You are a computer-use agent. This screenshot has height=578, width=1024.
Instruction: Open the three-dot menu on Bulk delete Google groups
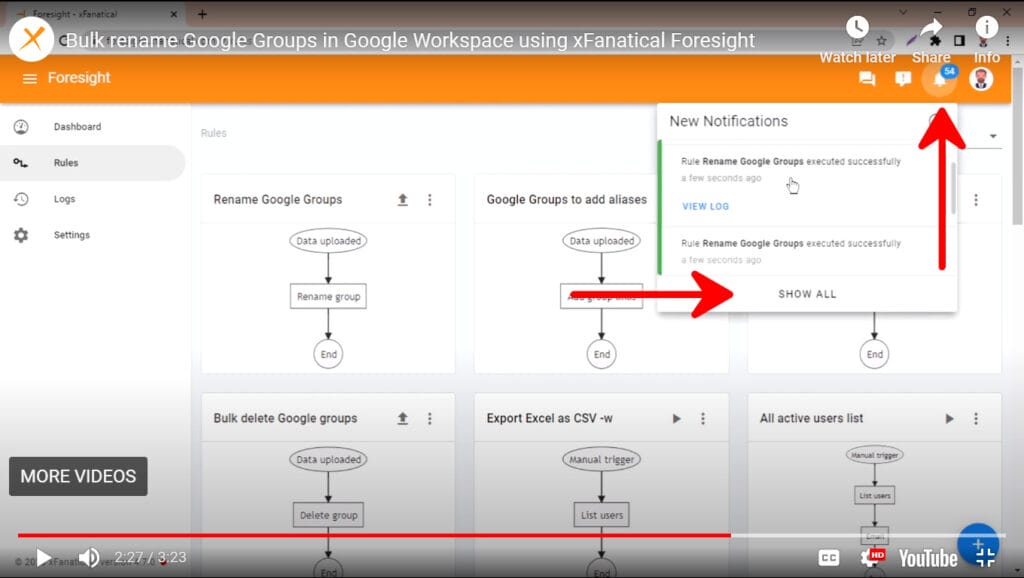[430, 418]
